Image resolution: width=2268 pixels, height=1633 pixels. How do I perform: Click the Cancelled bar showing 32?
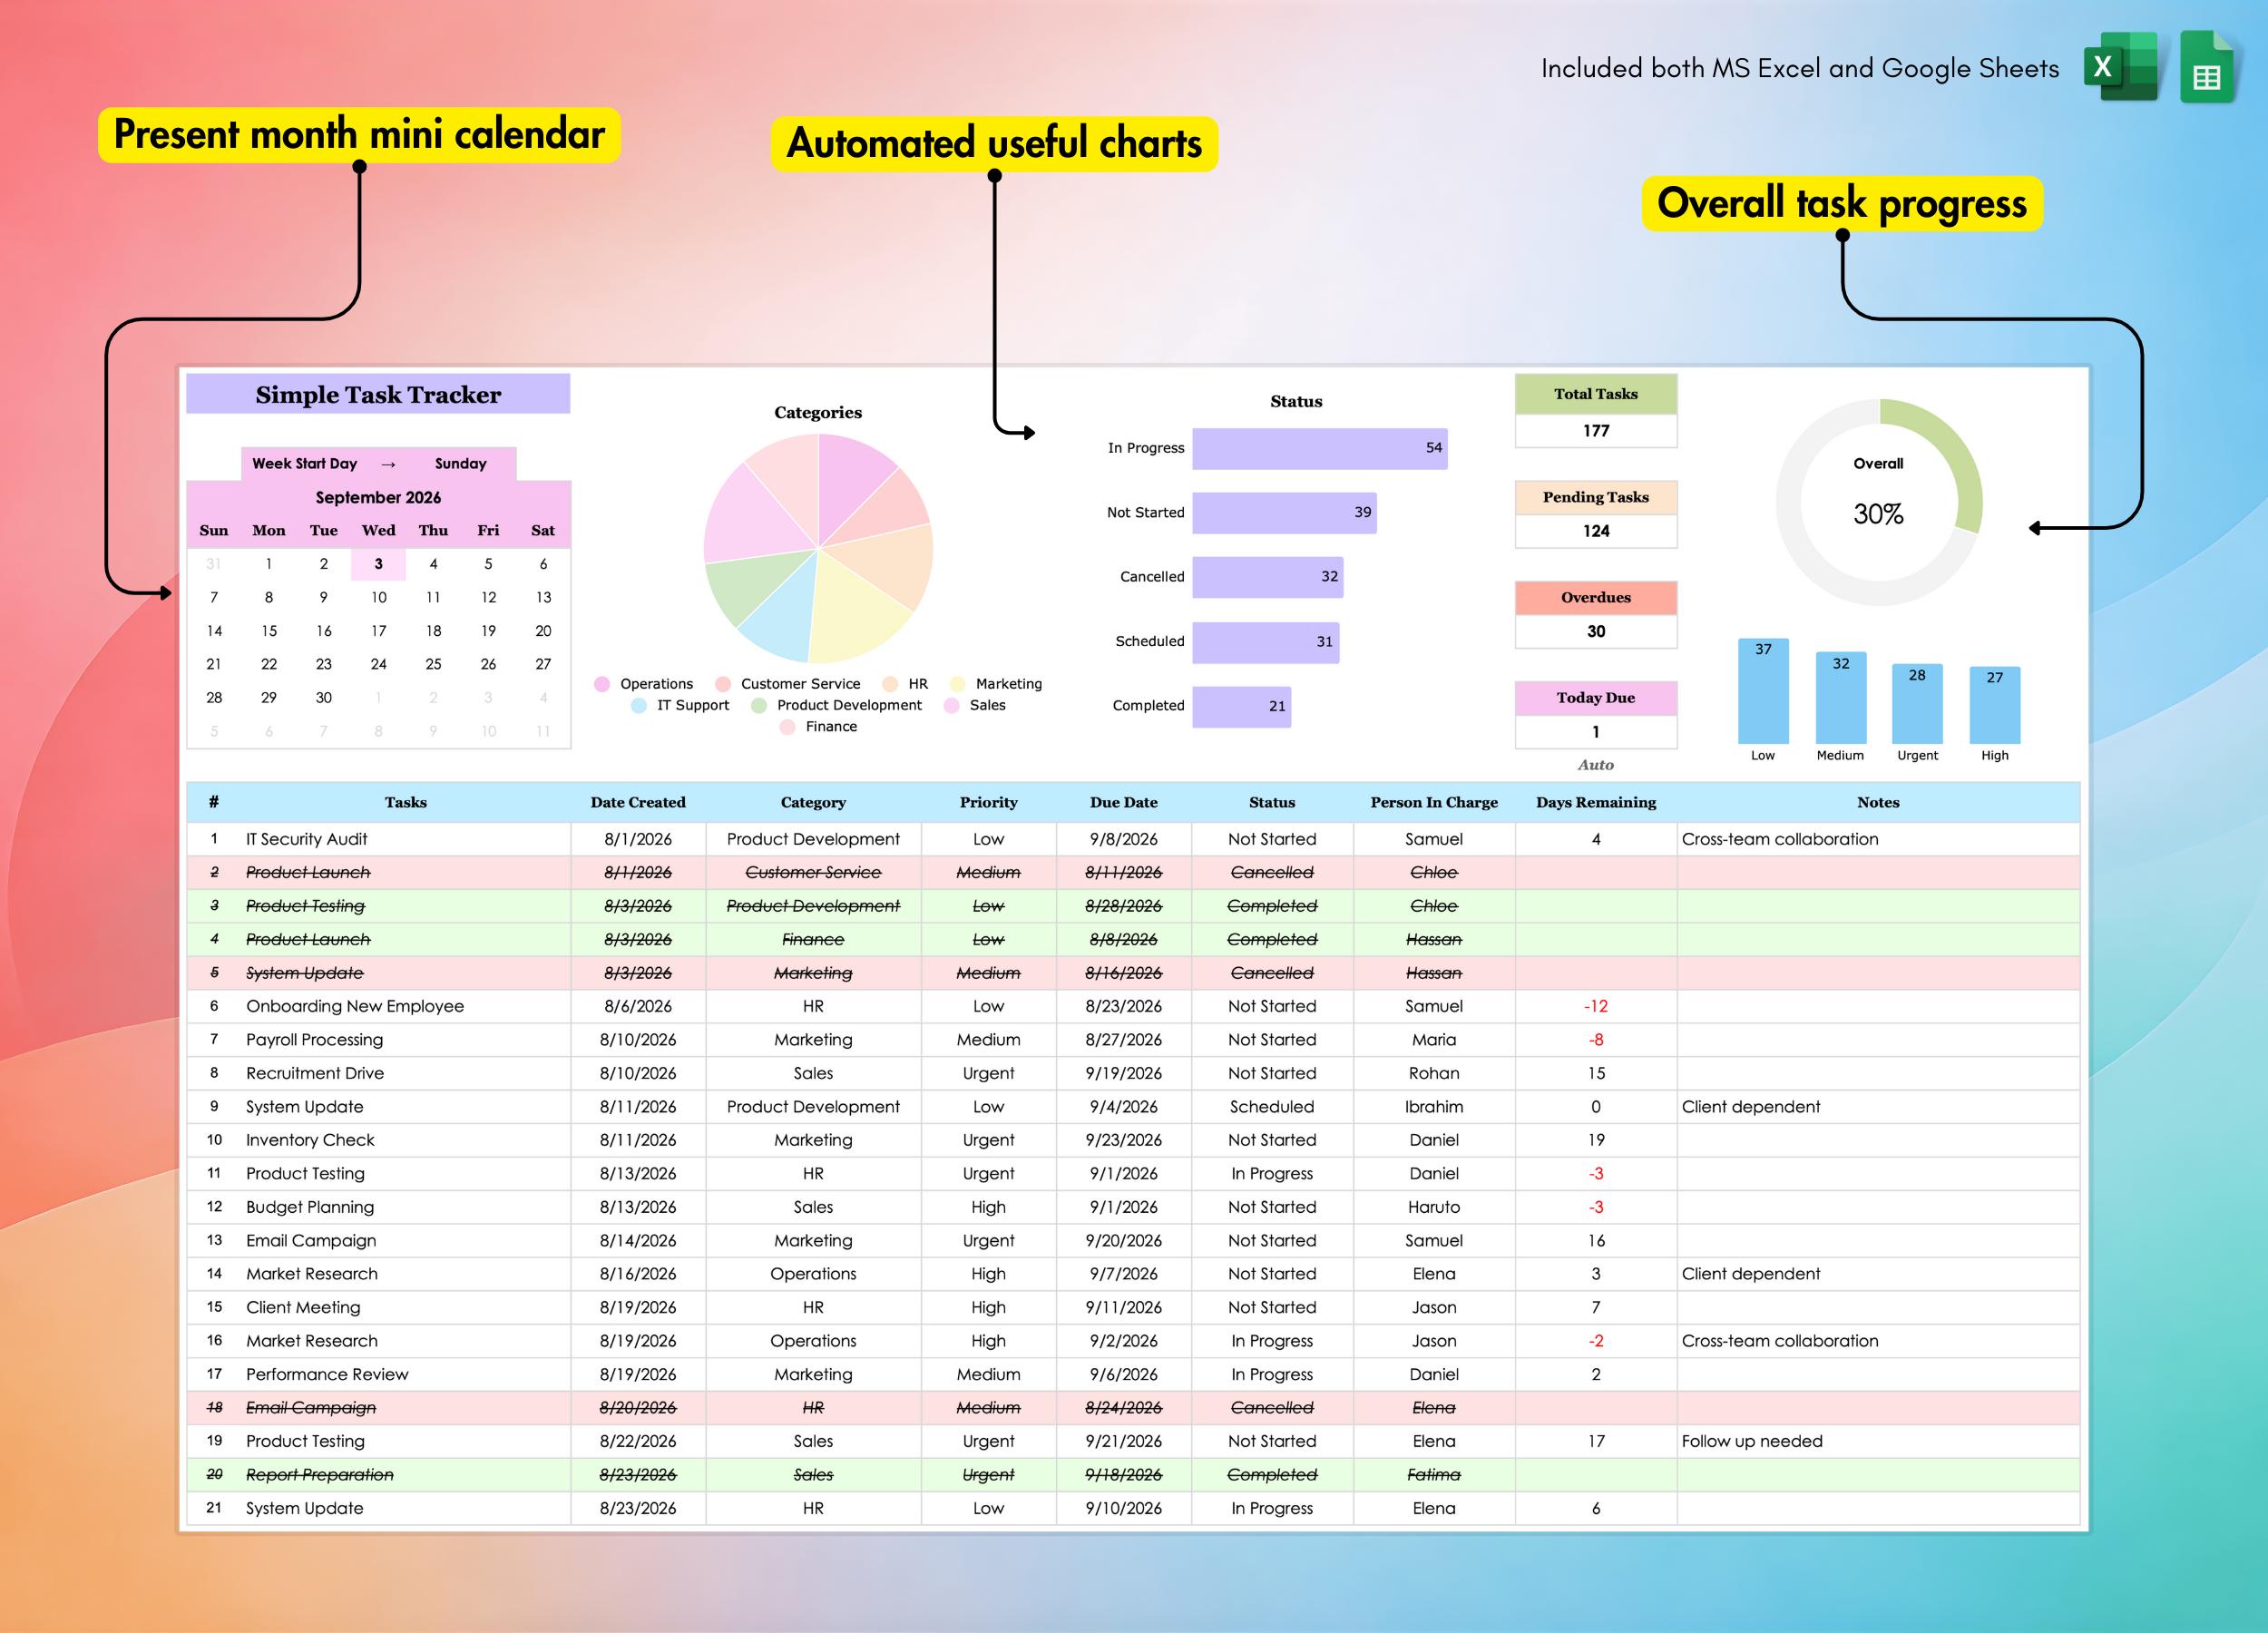point(1268,577)
